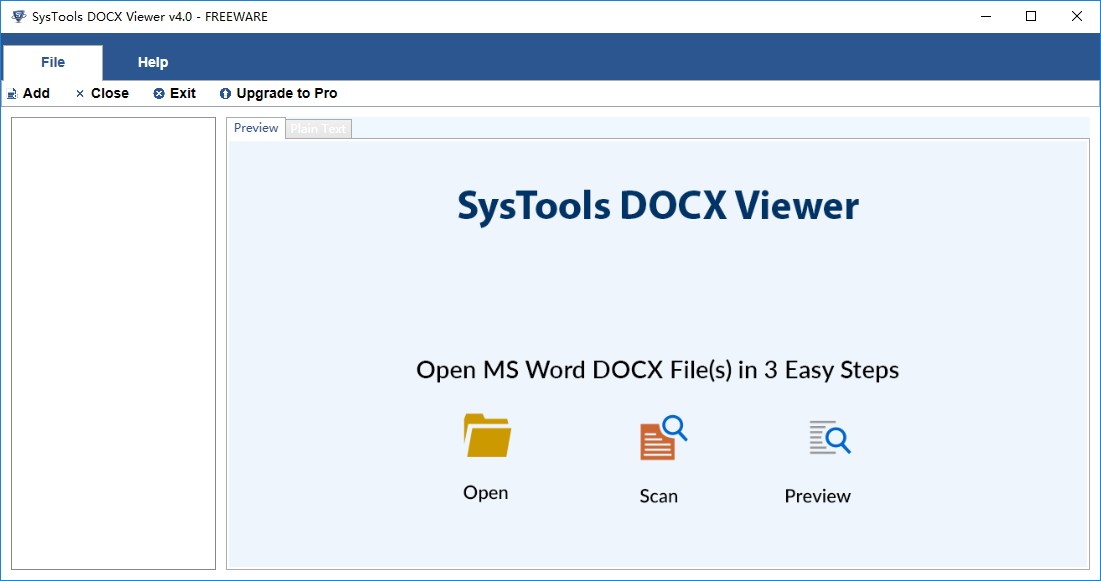The width and height of the screenshot is (1101, 581).
Task: Click the Add file icon
Action: tap(12, 93)
